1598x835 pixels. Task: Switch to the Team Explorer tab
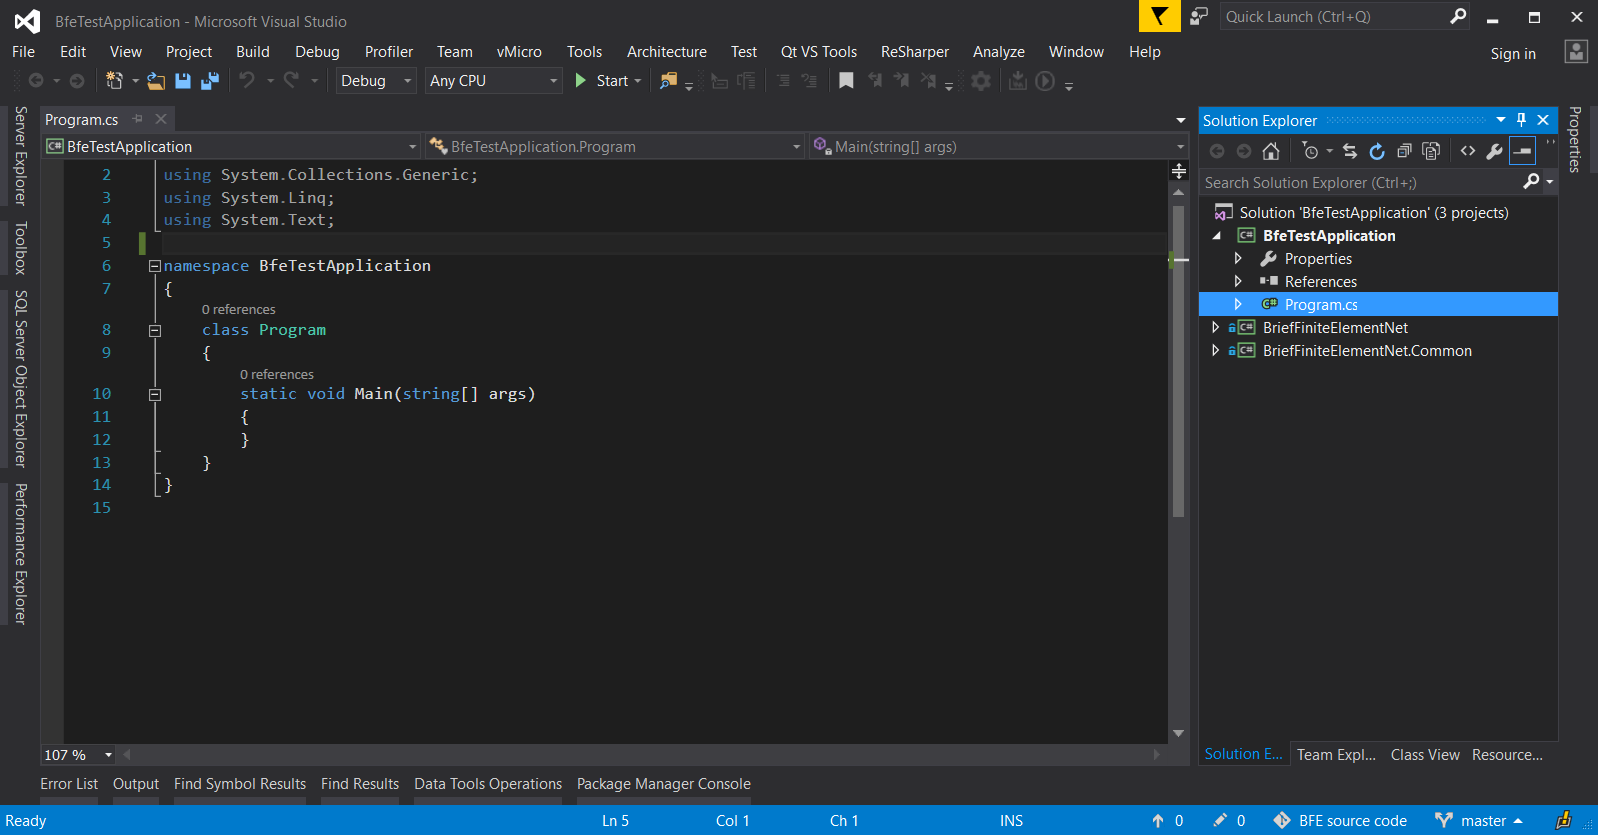pyautogui.click(x=1336, y=755)
